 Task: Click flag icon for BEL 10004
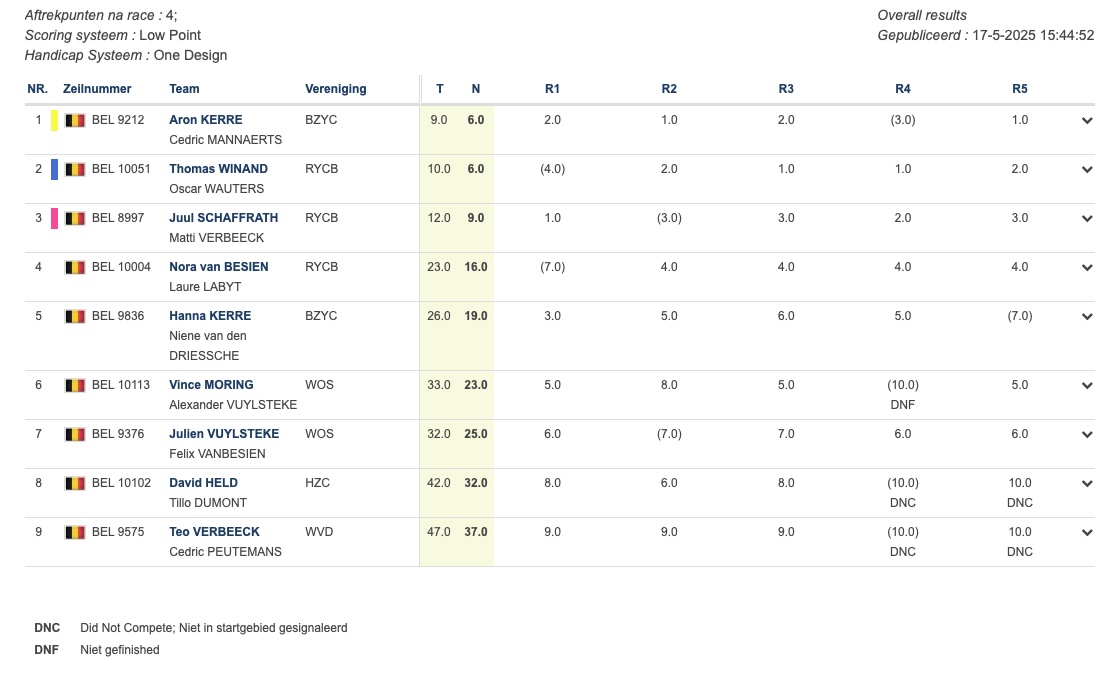(x=75, y=267)
